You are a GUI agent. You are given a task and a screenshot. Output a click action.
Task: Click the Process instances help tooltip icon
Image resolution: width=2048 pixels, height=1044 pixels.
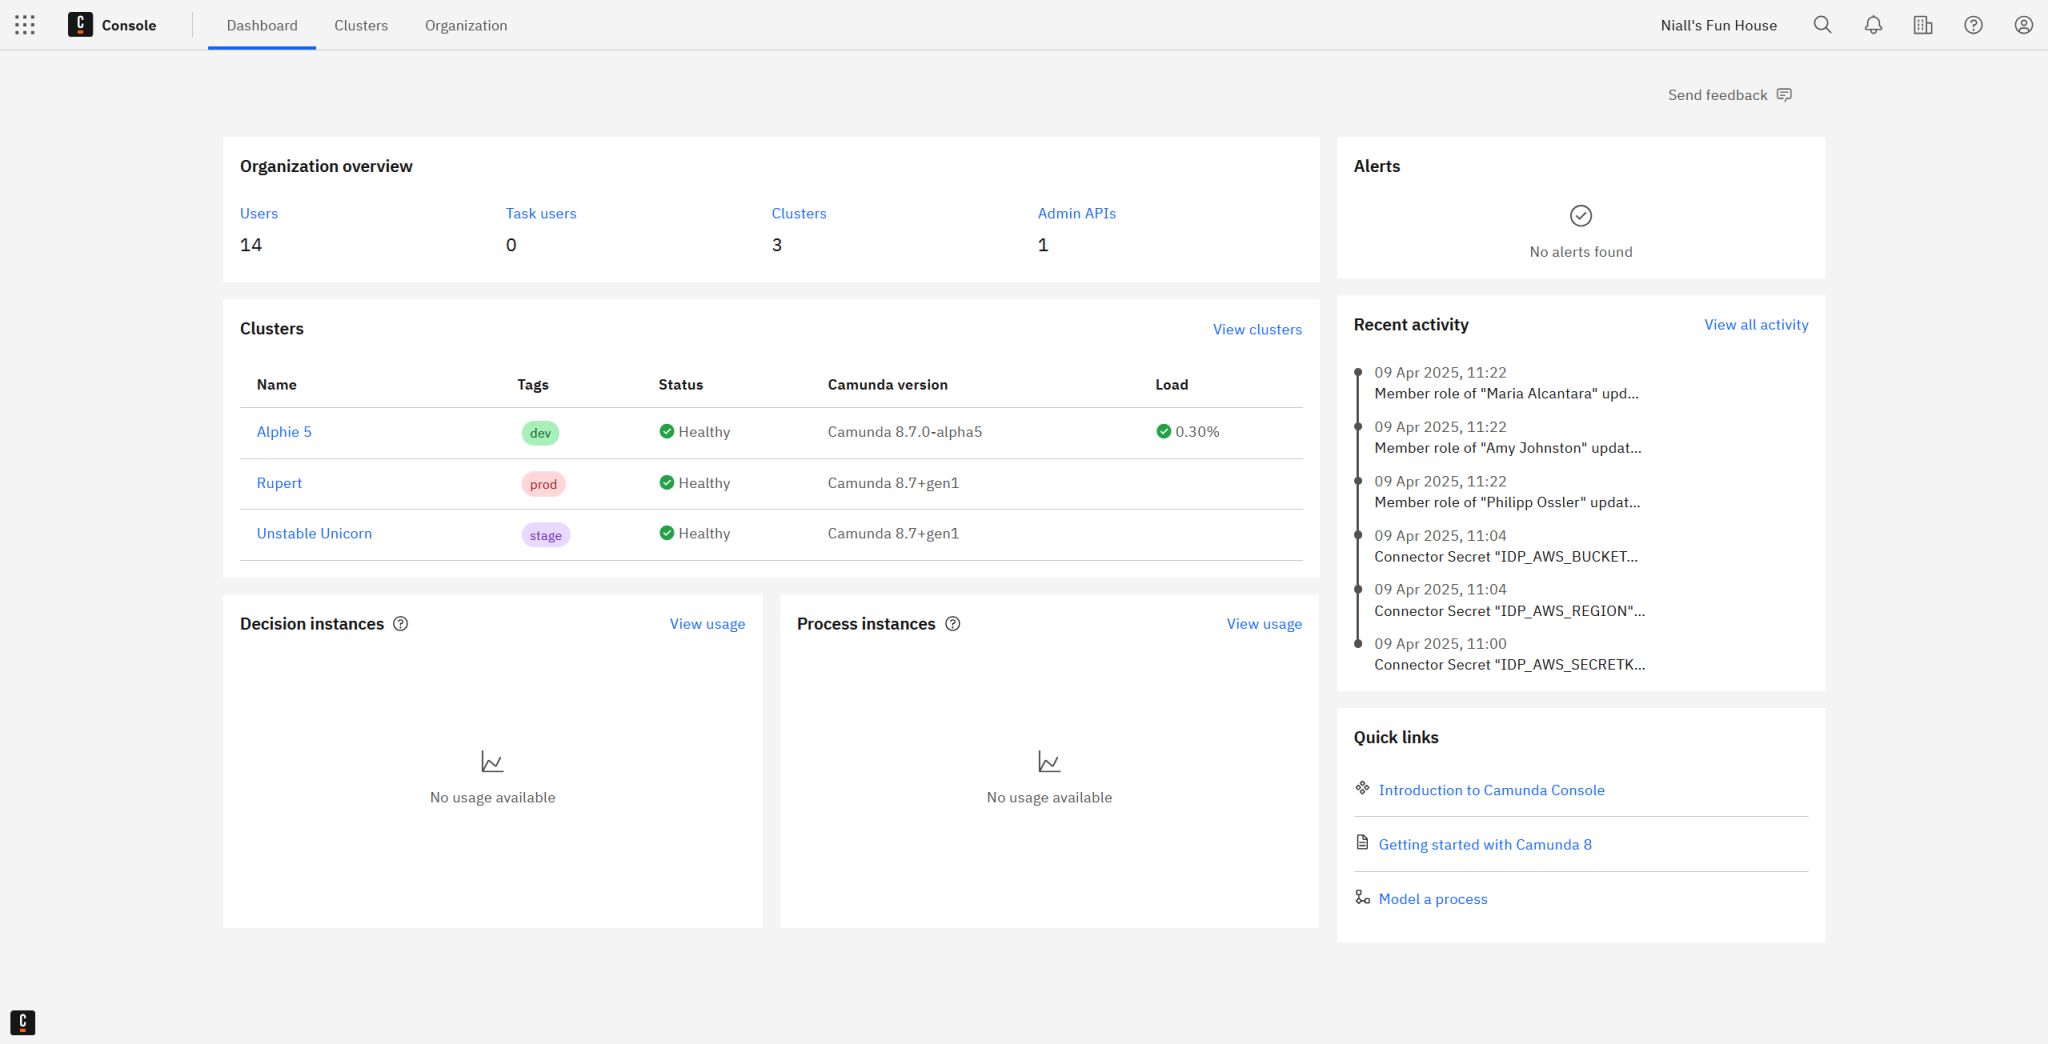[952, 623]
